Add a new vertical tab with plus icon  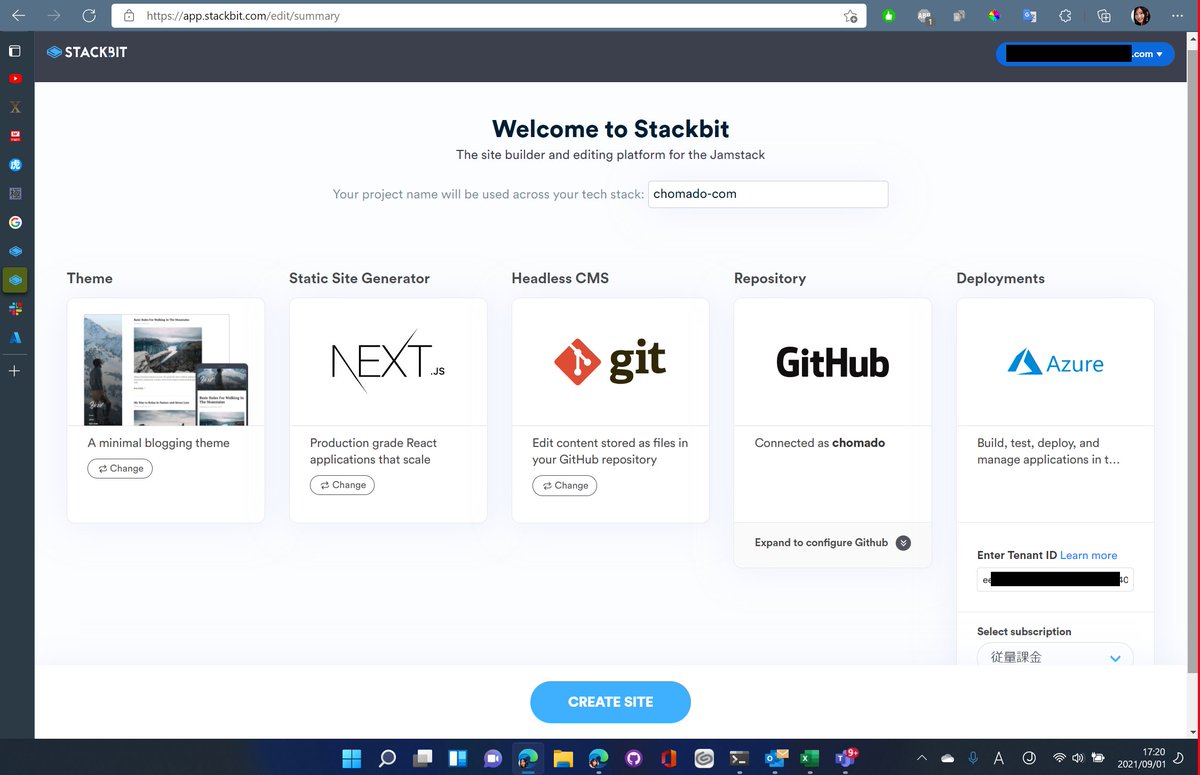(15, 371)
